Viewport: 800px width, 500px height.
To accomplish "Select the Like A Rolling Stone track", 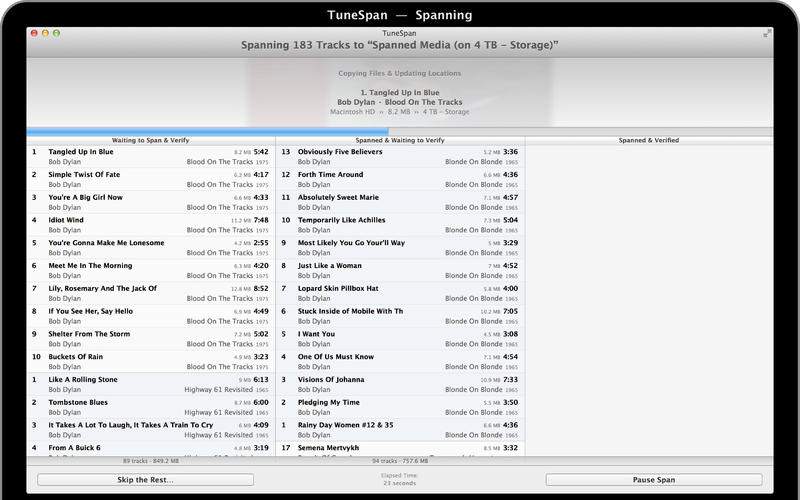I will tap(151, 384).
